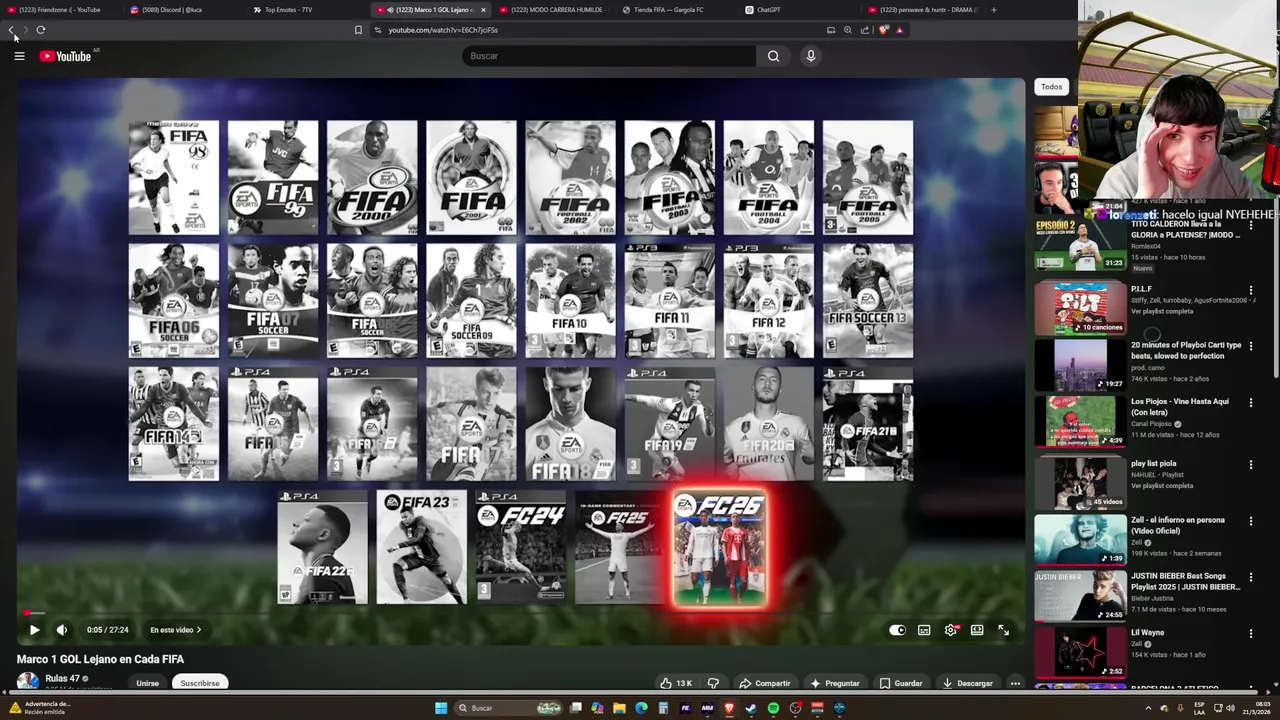
Task: Click the Suscribirse button
Action: [x=200, y=683]
